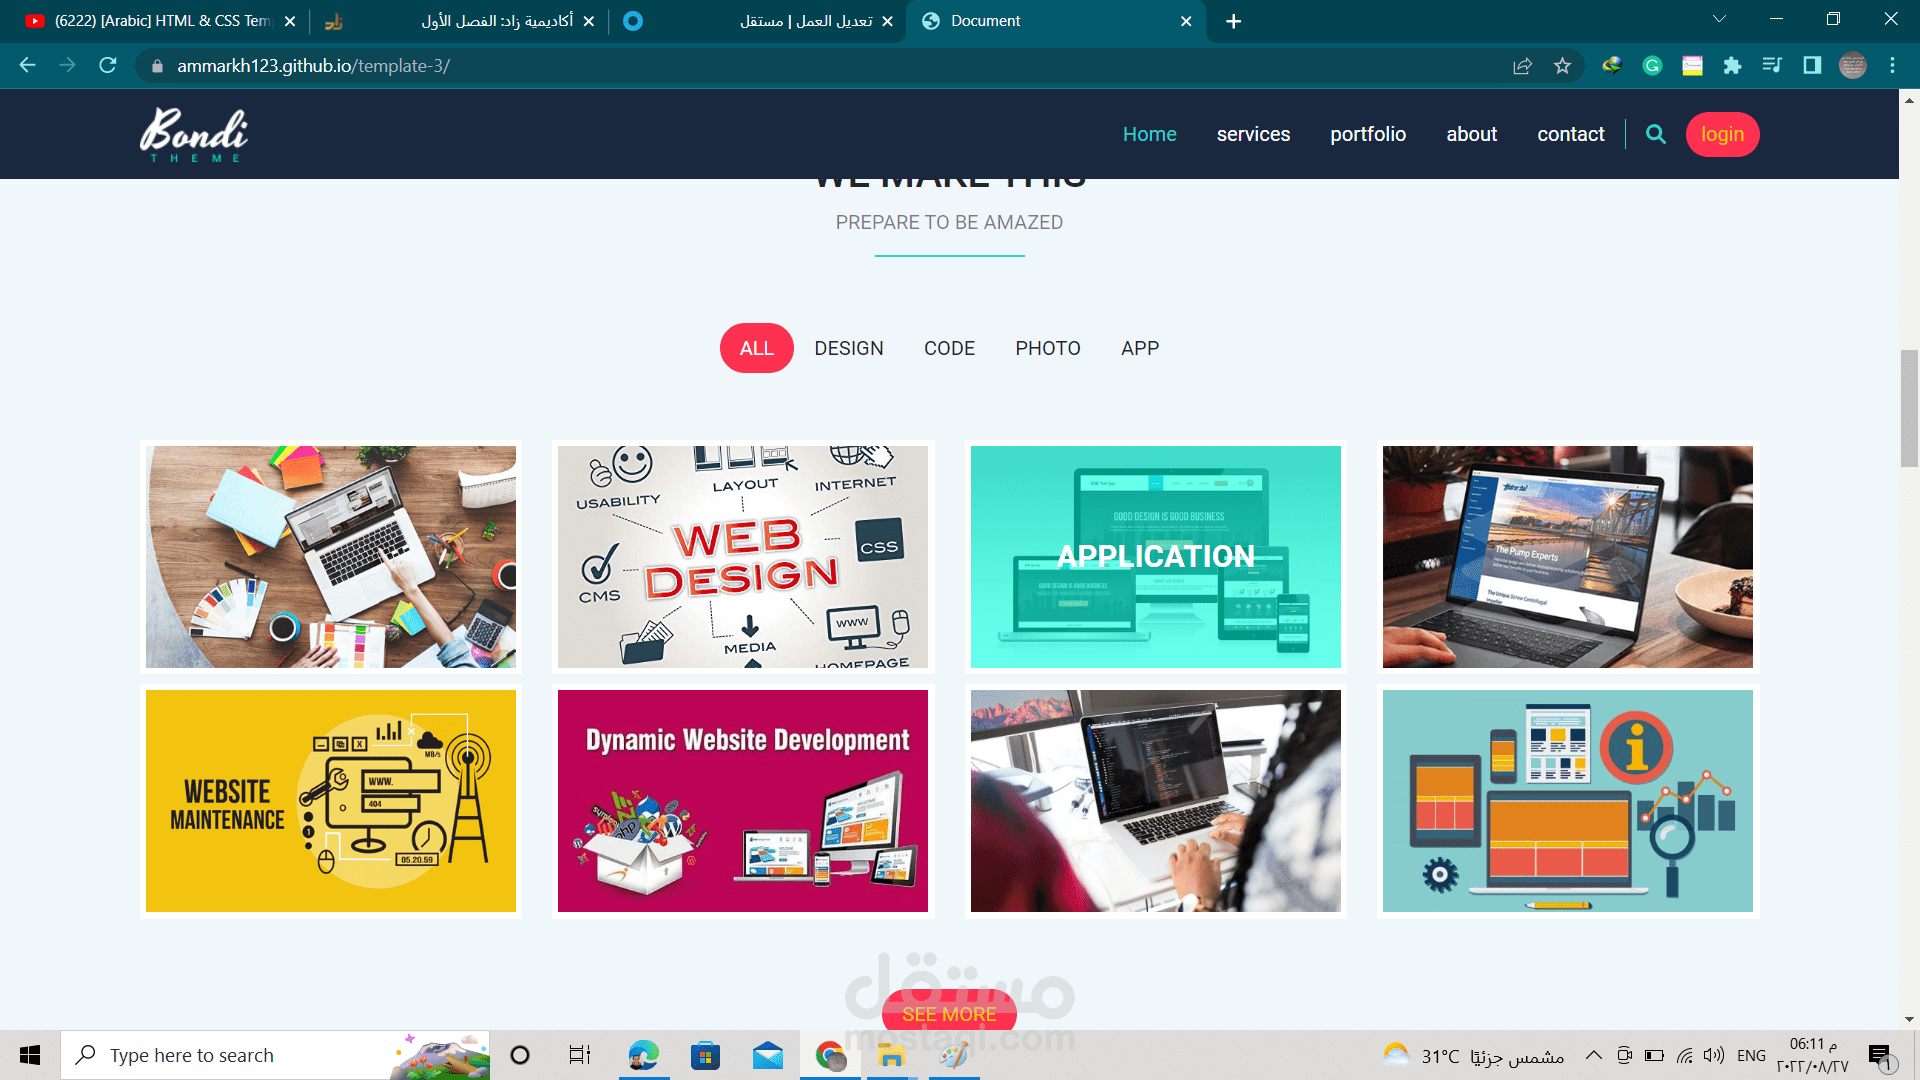1920x1080 pixels.
Task: Toggle the DESIGN category filter
Action: tap(848, 348)
